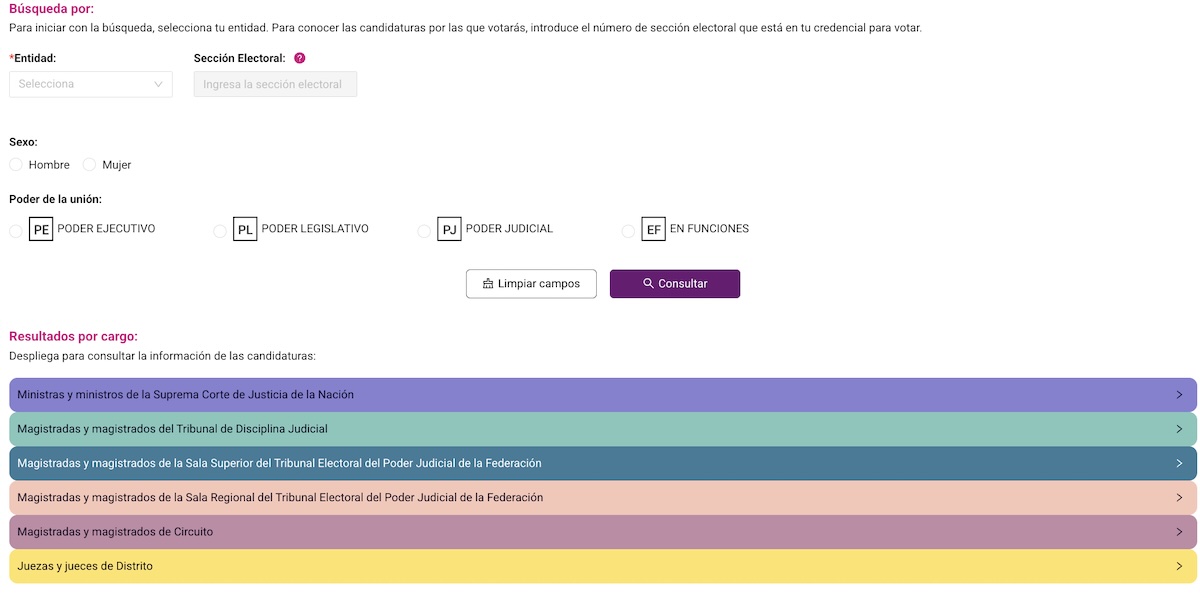The image size is (1200, 596).
Task: Click the PE Poder Ejecutivo badge icon
Action: pyautogui.click(x=41, y=230)
